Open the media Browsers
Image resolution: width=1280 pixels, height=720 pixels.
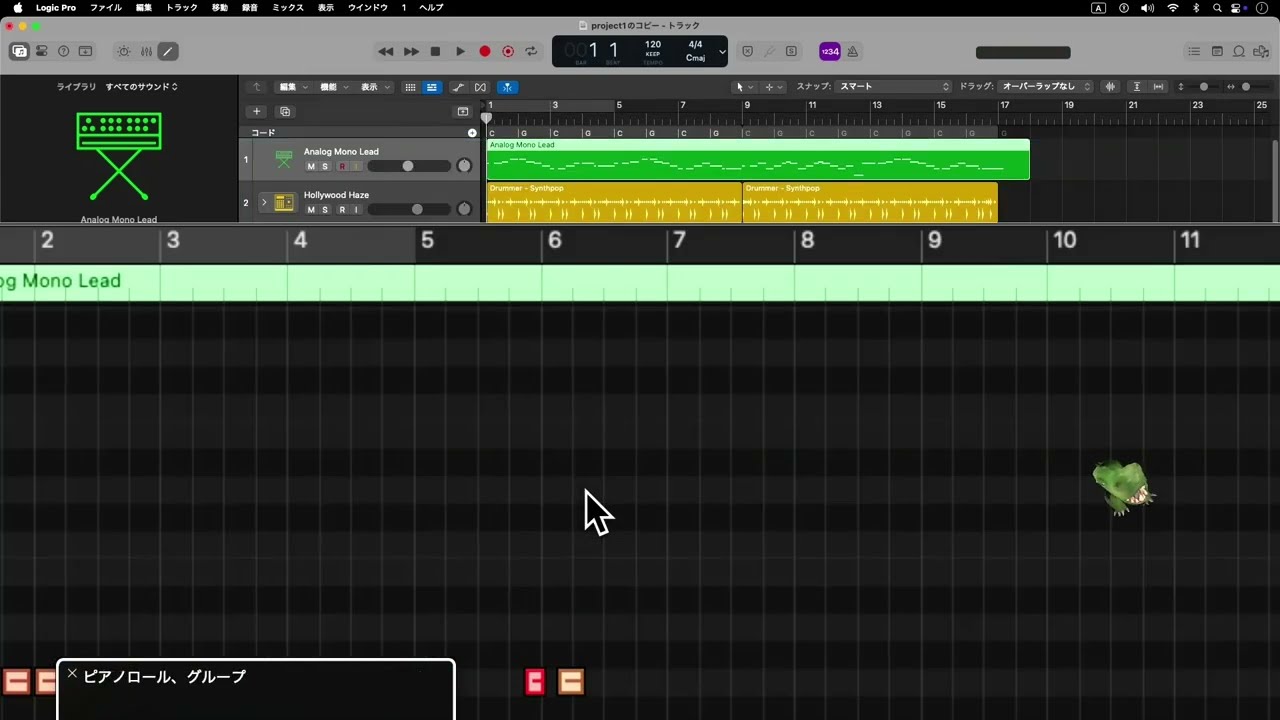tap(1261, 51)
